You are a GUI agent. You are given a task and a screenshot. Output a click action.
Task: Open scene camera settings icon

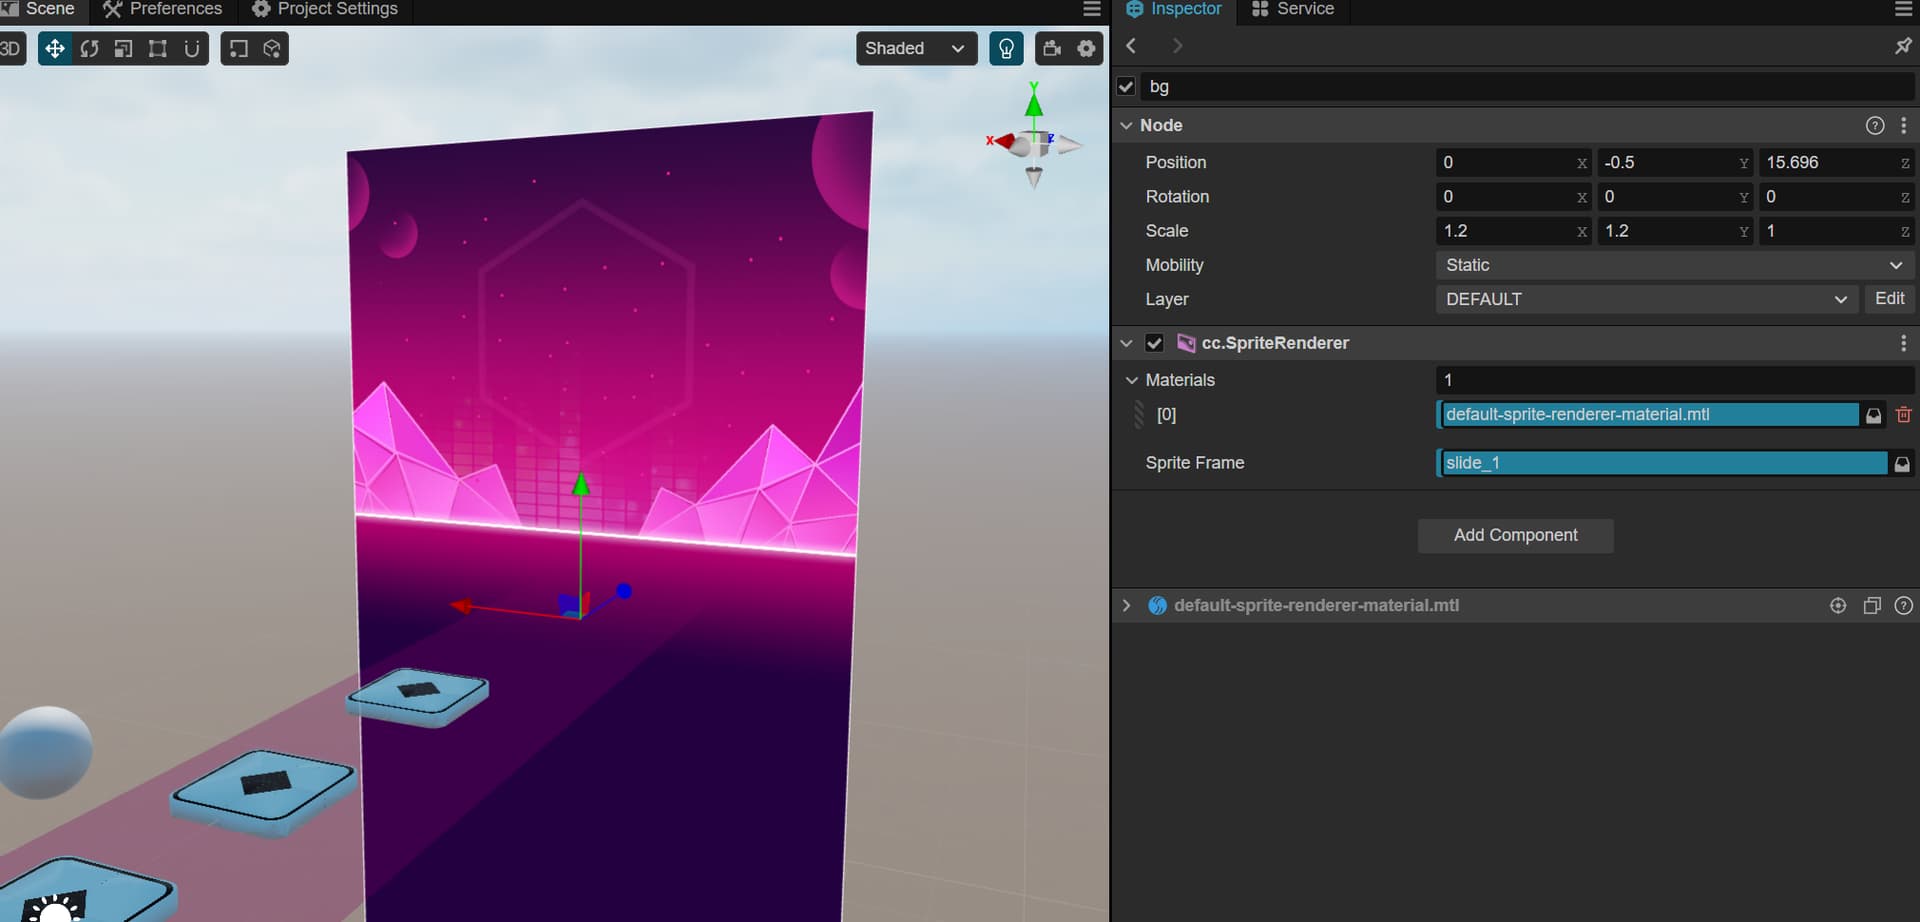point(1052,49)
